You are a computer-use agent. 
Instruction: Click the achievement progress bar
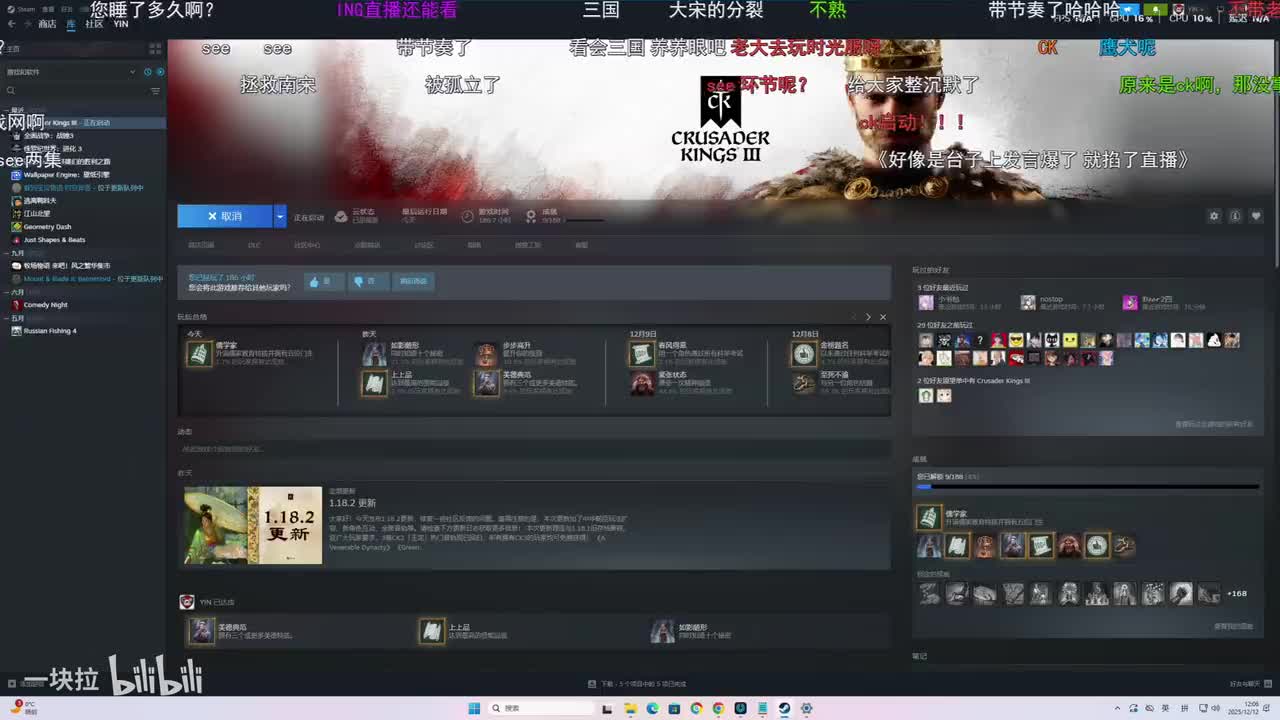tap(1087, 487)
